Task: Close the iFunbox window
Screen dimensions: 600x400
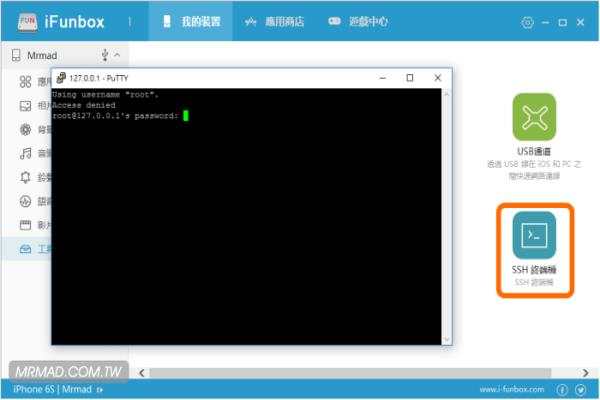Action: pos(580,23)
